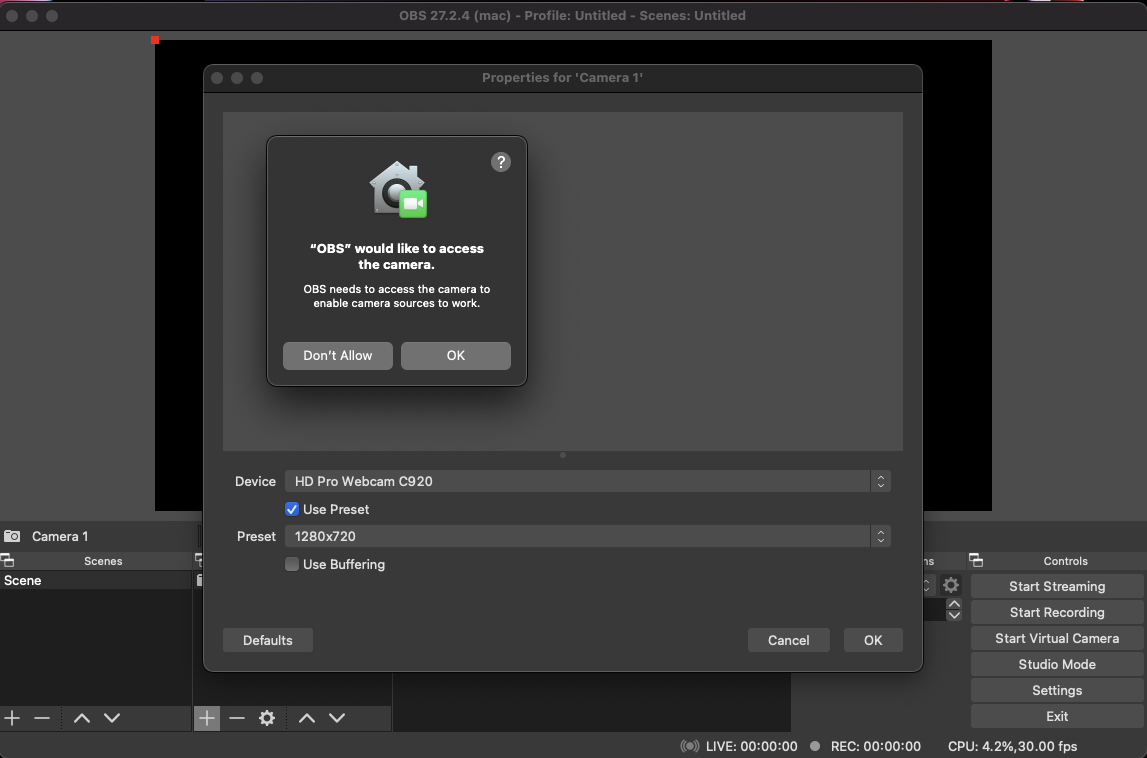This screenshot has height=758, width=1147.
Task: Click the Scenes dock panel icon
Action: [7, 561]
